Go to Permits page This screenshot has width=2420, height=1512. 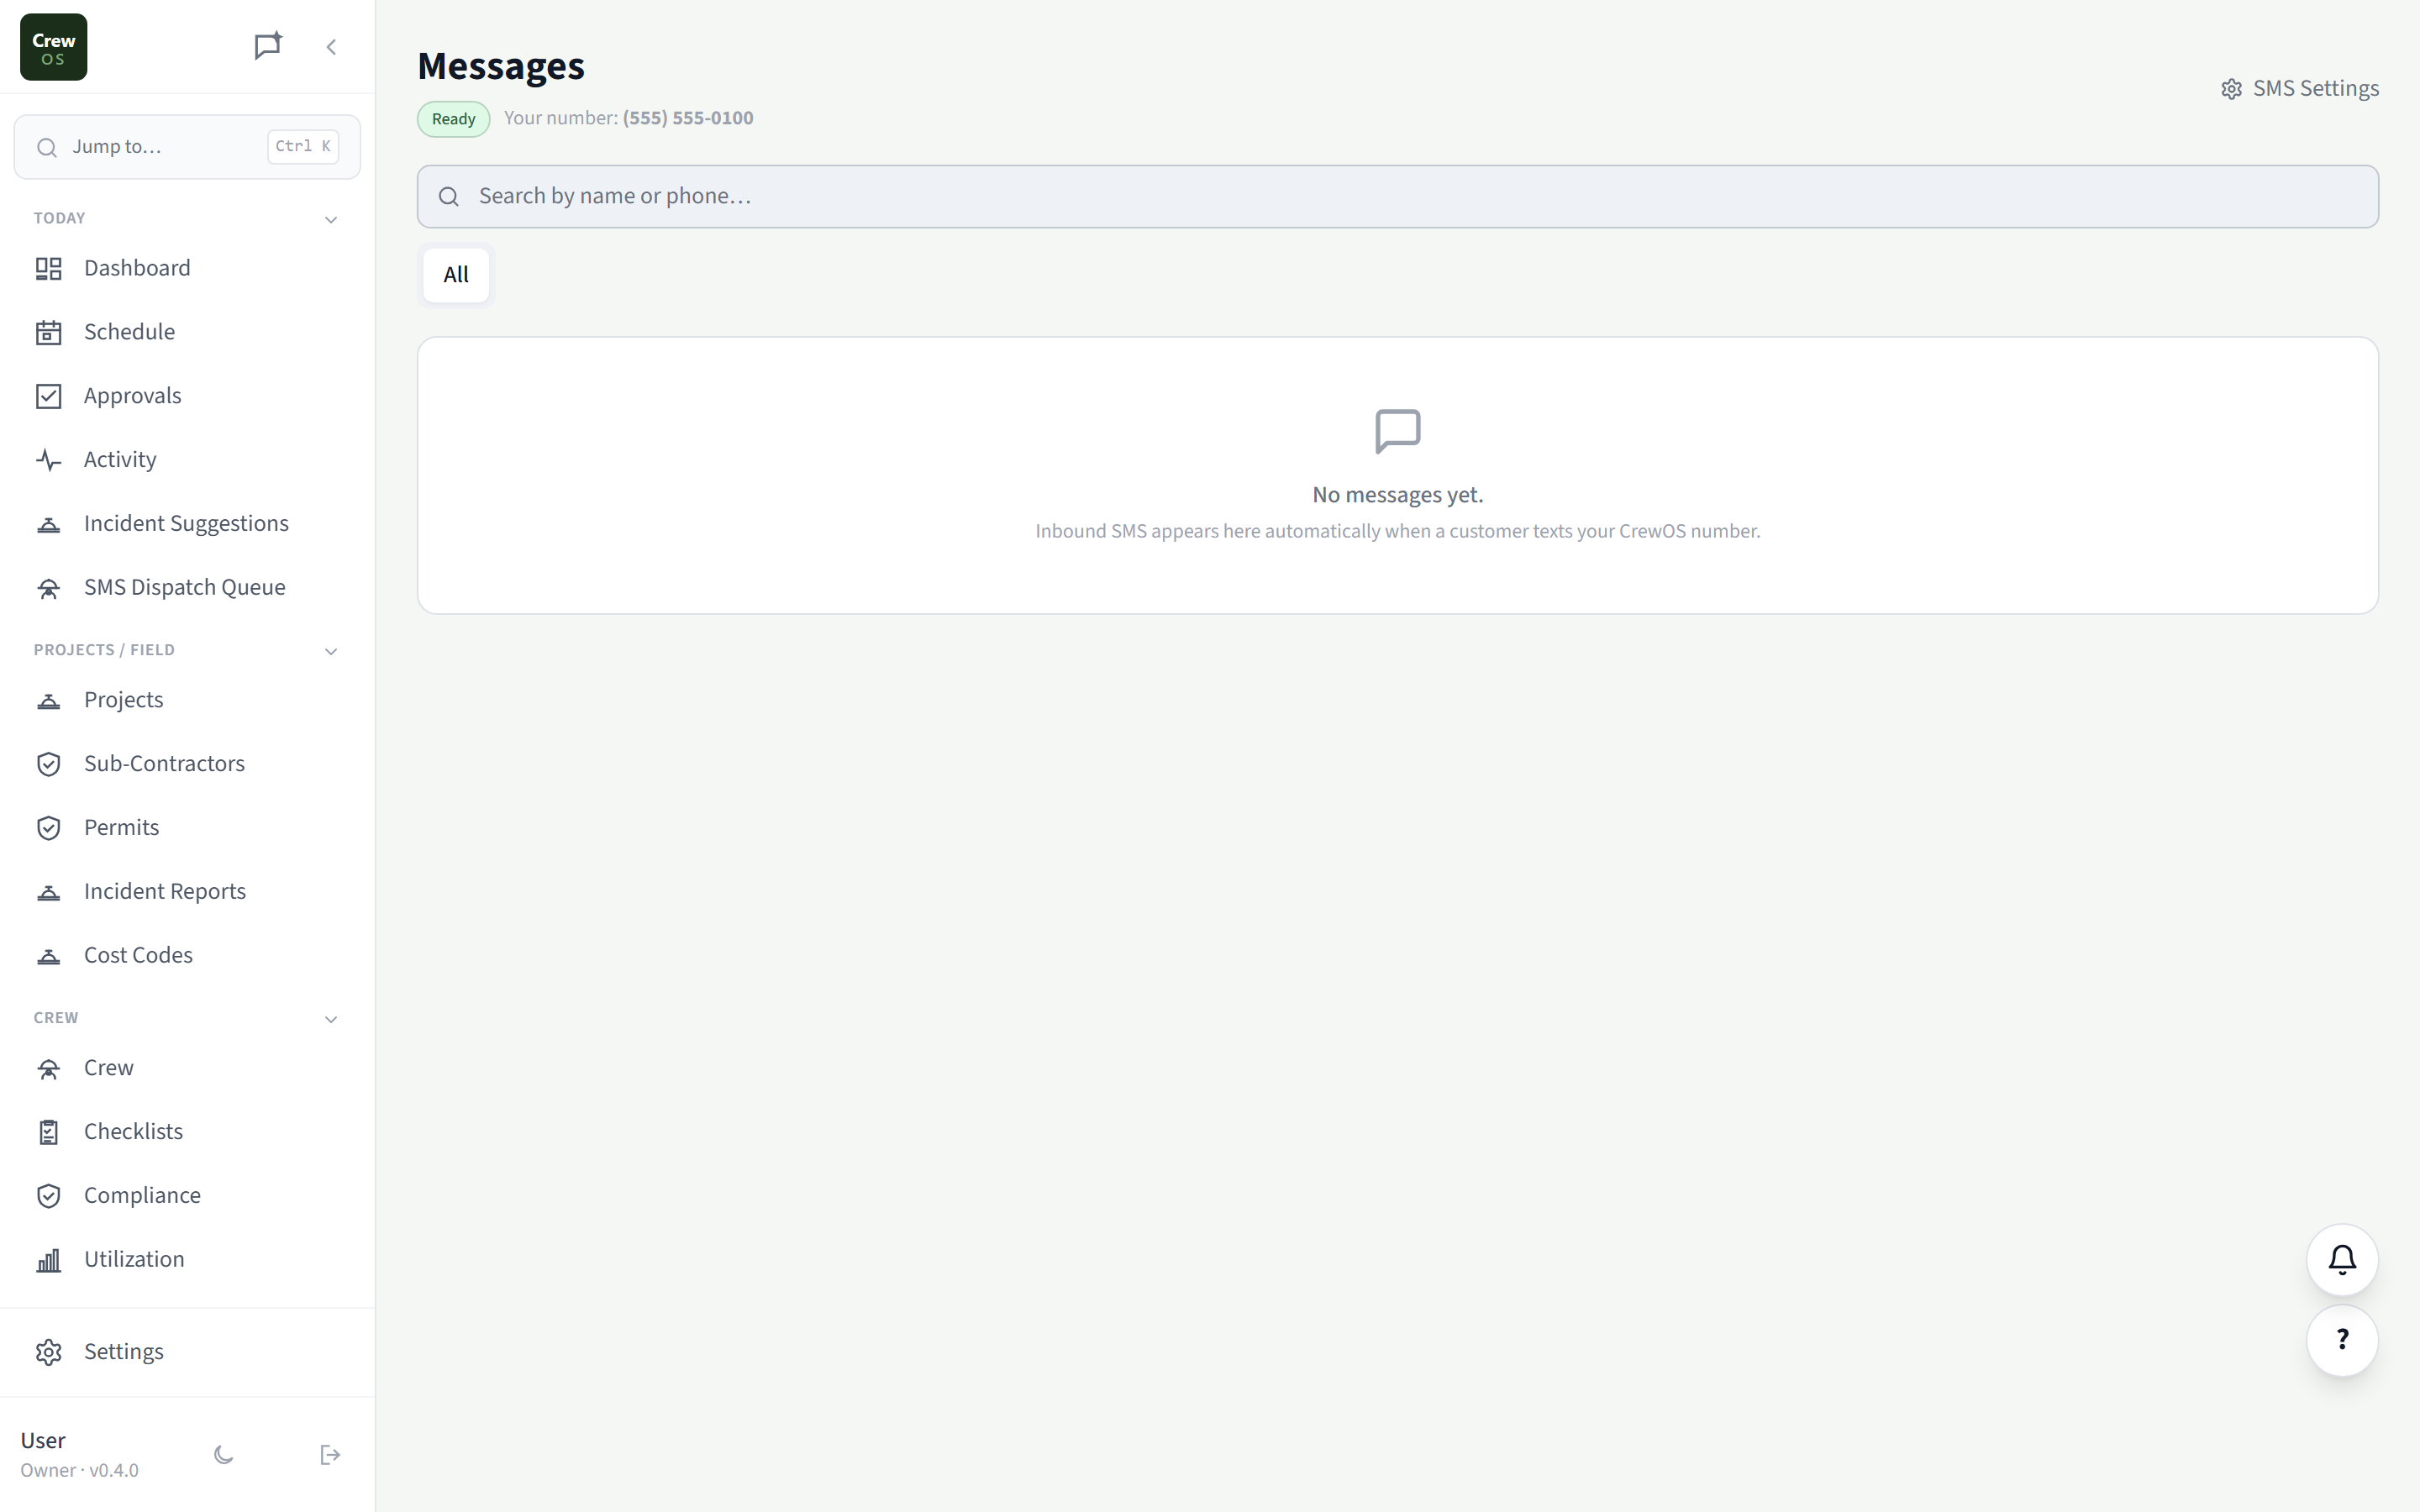[x=187, y=828]
